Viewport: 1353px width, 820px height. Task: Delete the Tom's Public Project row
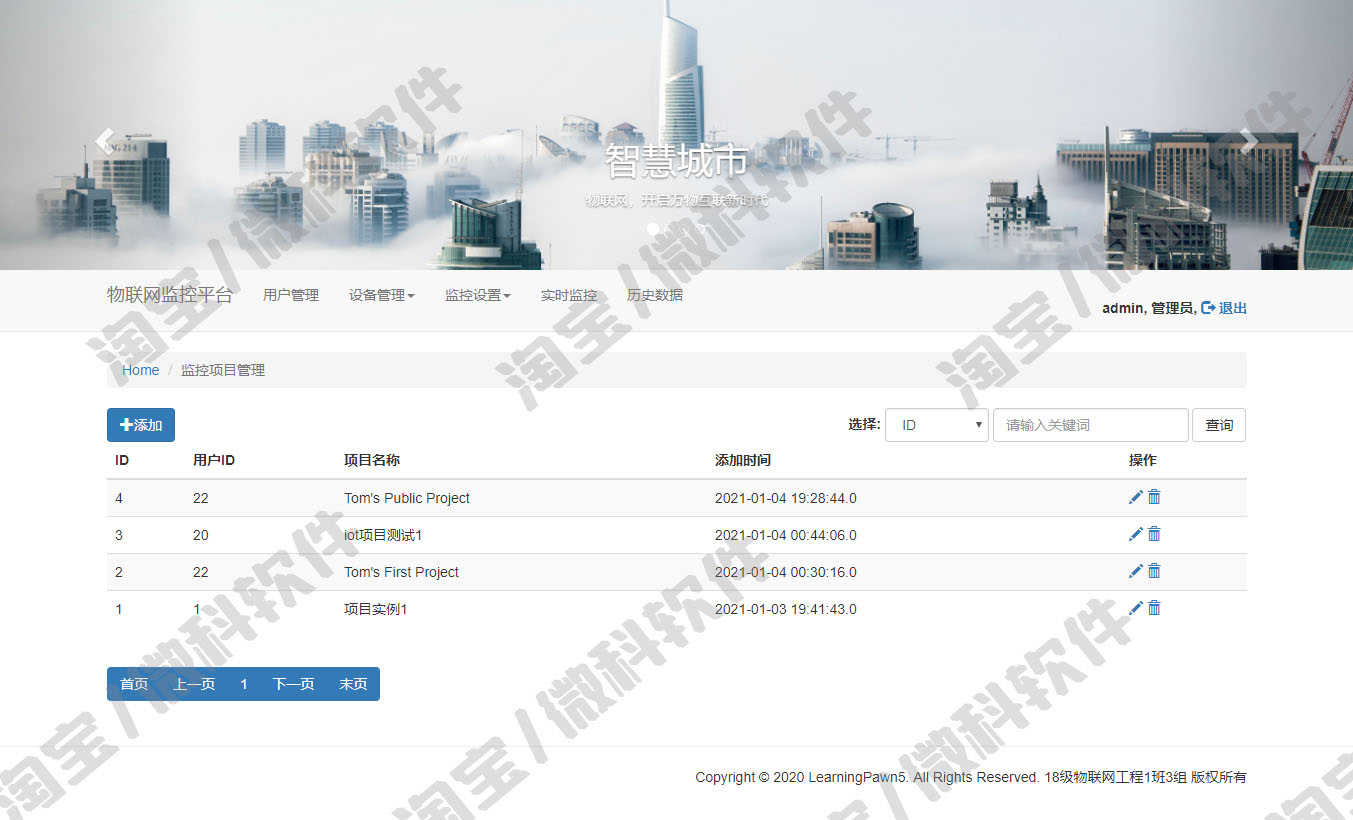(x=1154, y=497)
